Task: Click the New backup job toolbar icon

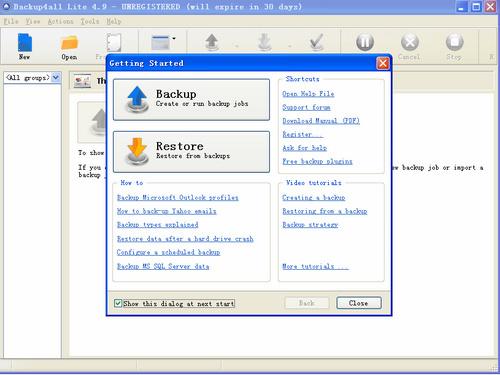Action: pos(24,43)
